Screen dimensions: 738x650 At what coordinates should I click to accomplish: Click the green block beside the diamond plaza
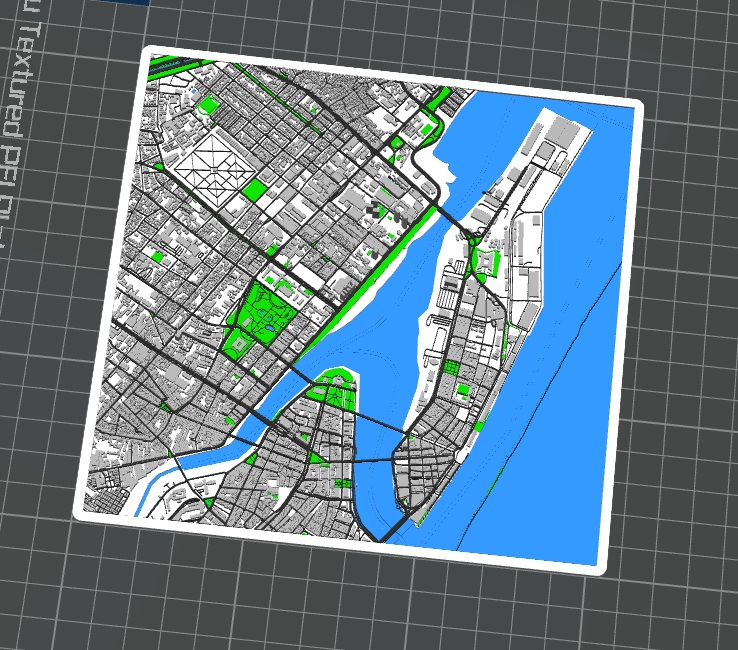pyautogui.click(x=255, y=190)
